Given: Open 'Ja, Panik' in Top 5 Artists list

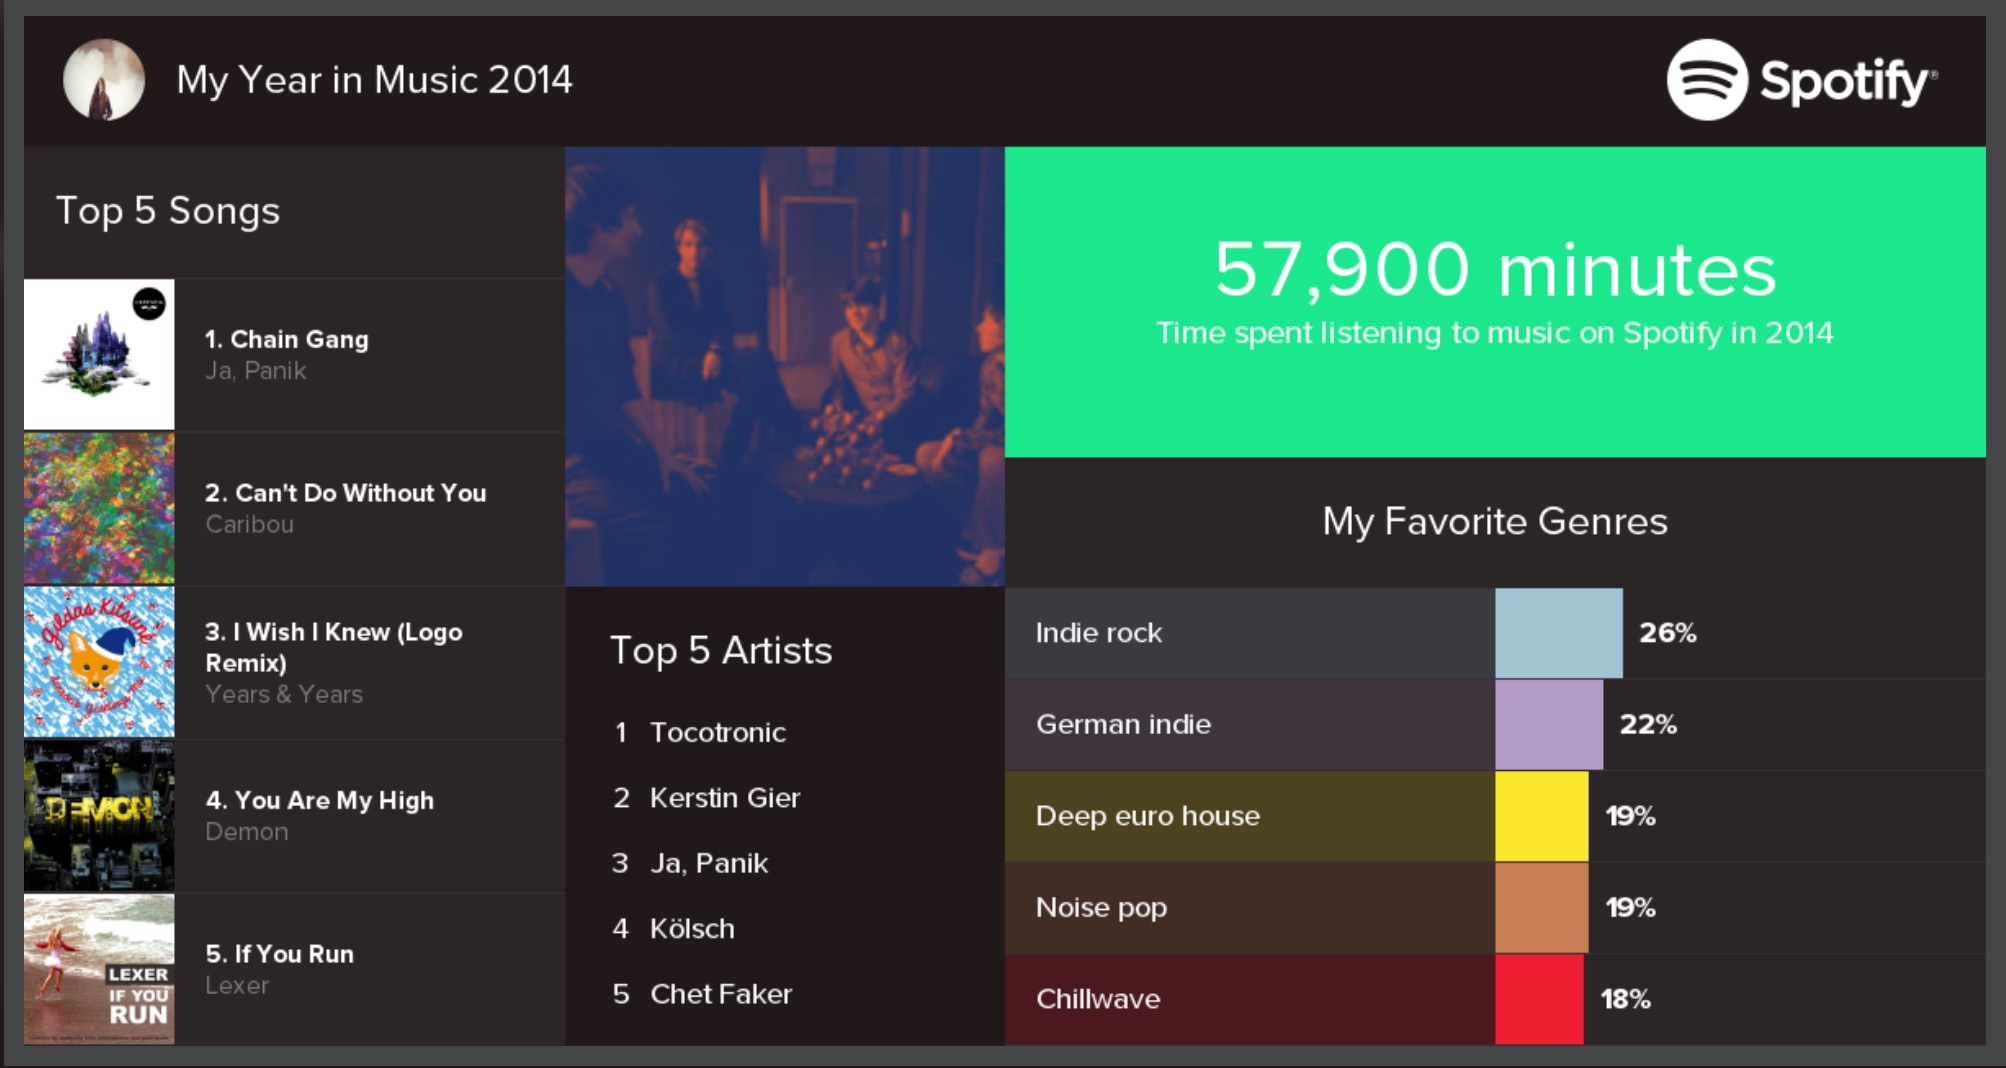Looking at the screenshot, I should 709,864.
